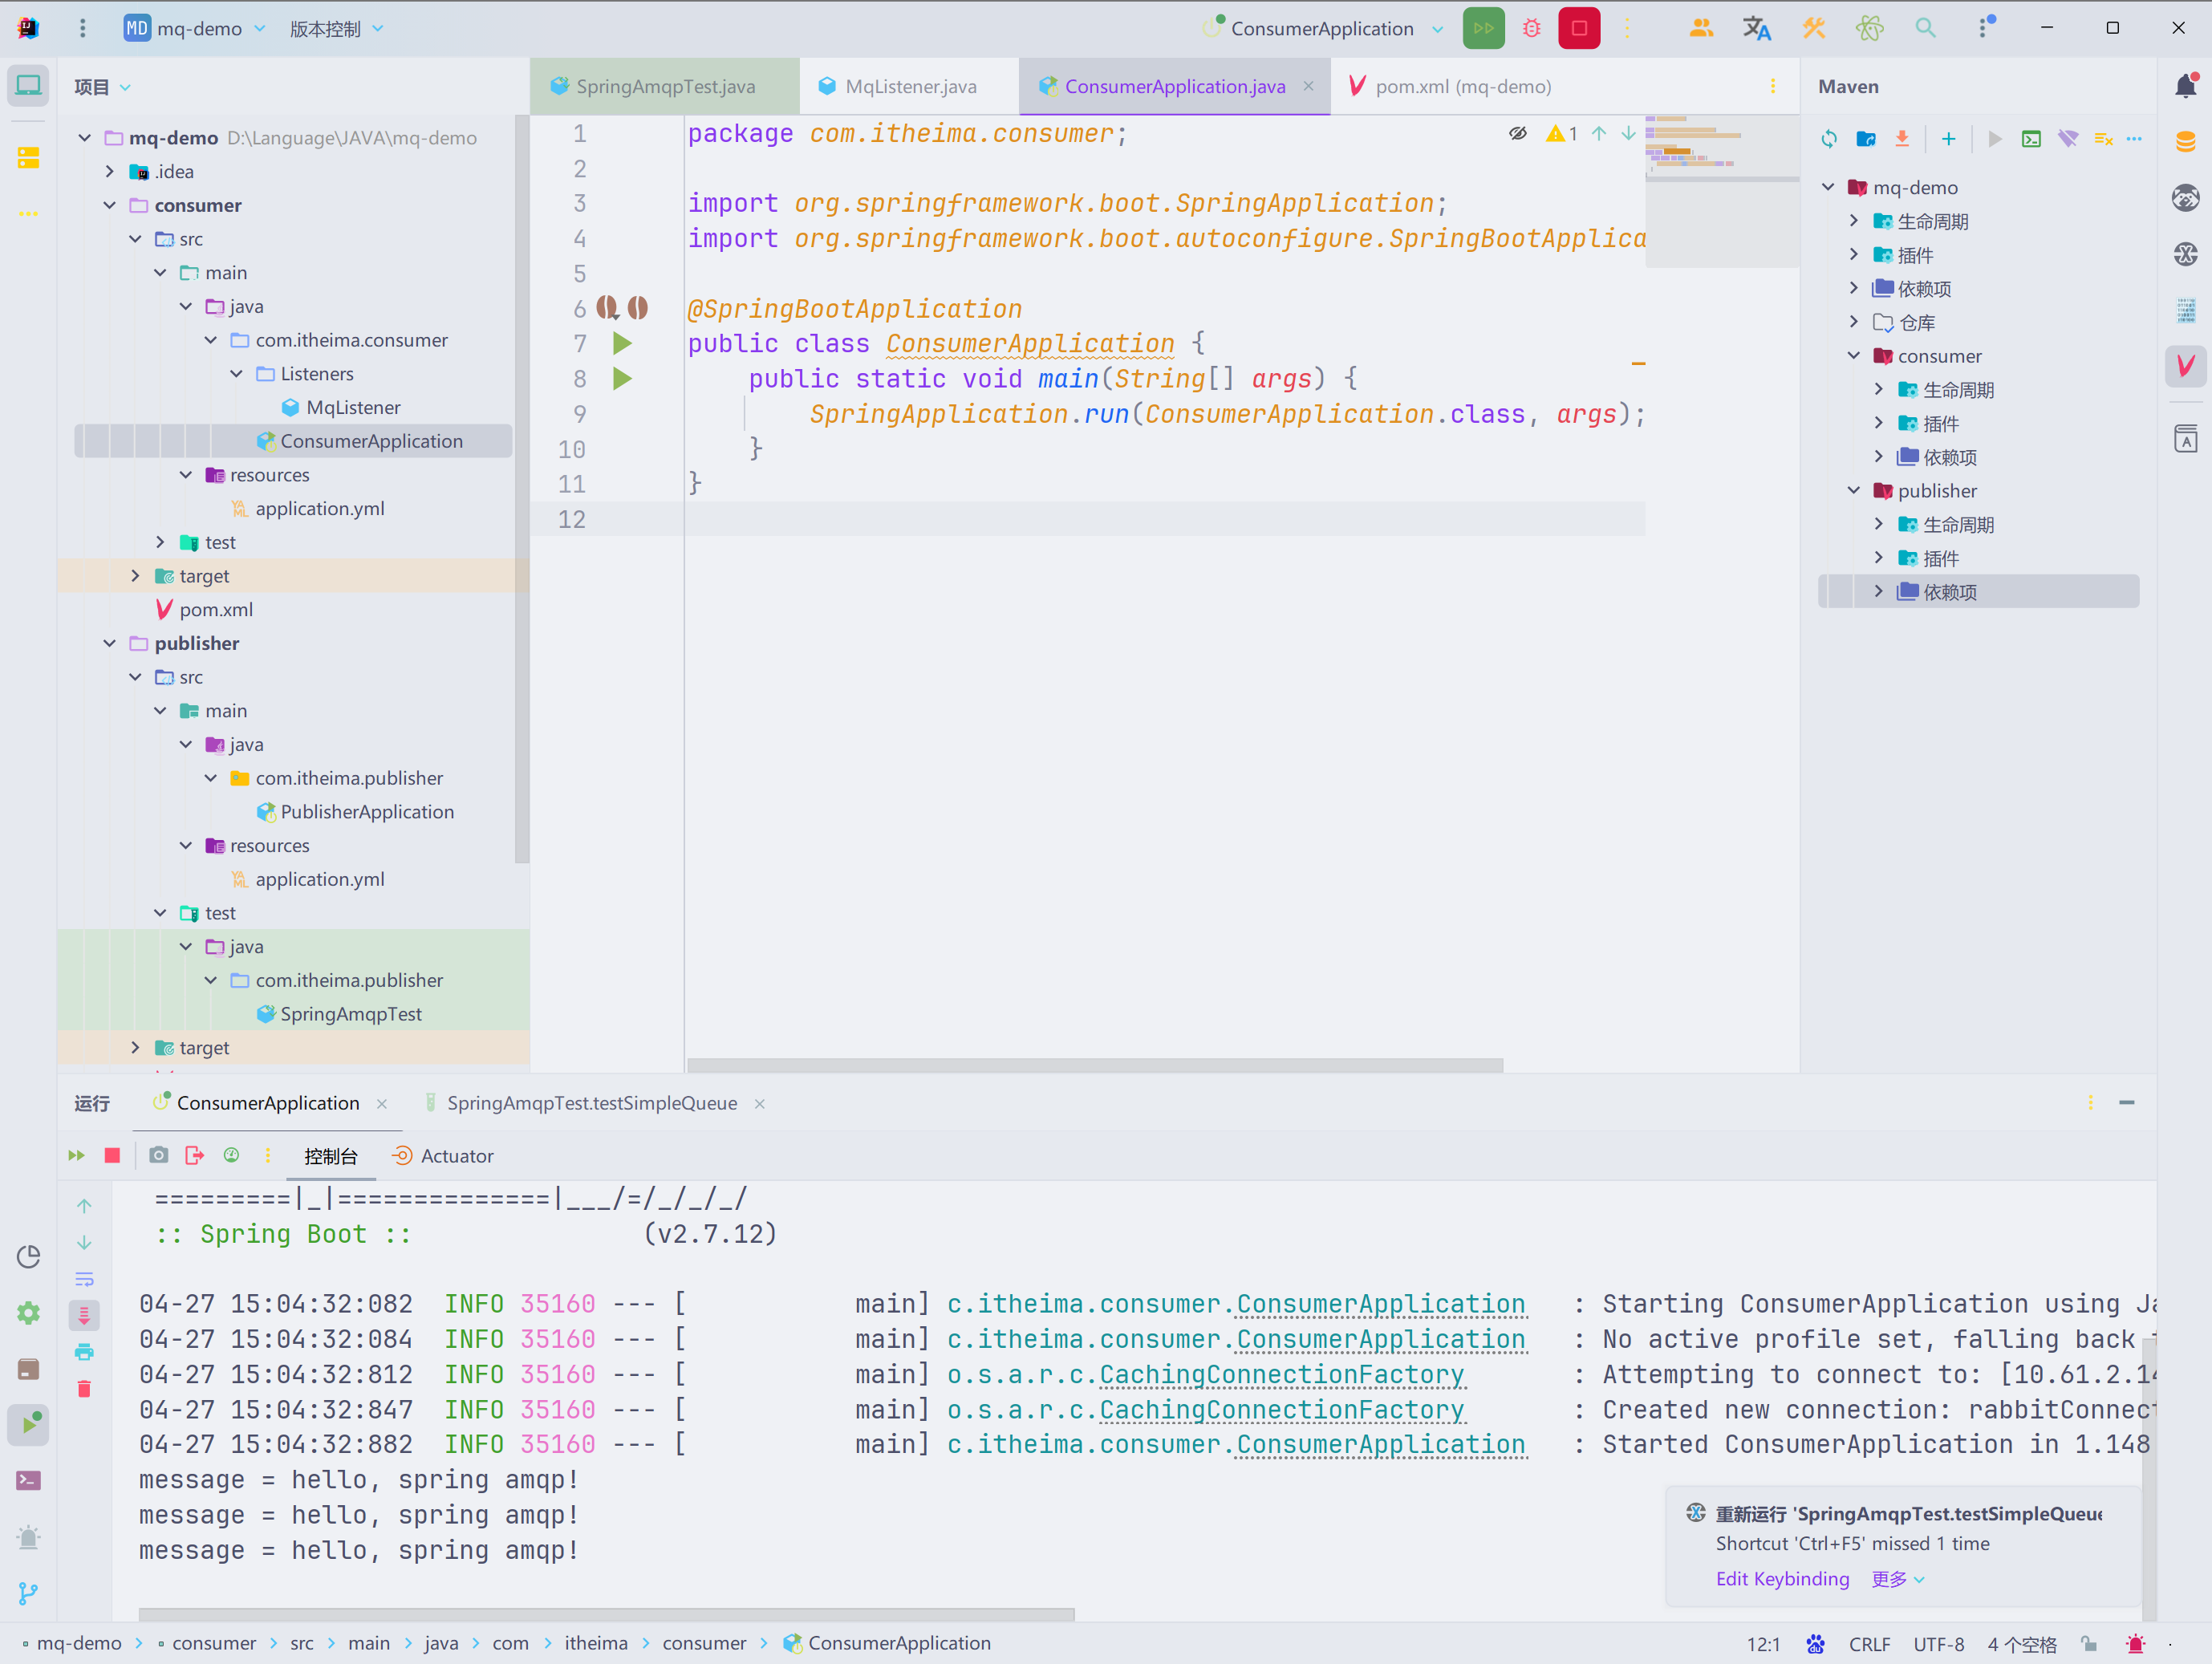This screenshot has height=1664, width=2212.
Task: Click Maven reload all projects icon
Action: [1828, 139]
